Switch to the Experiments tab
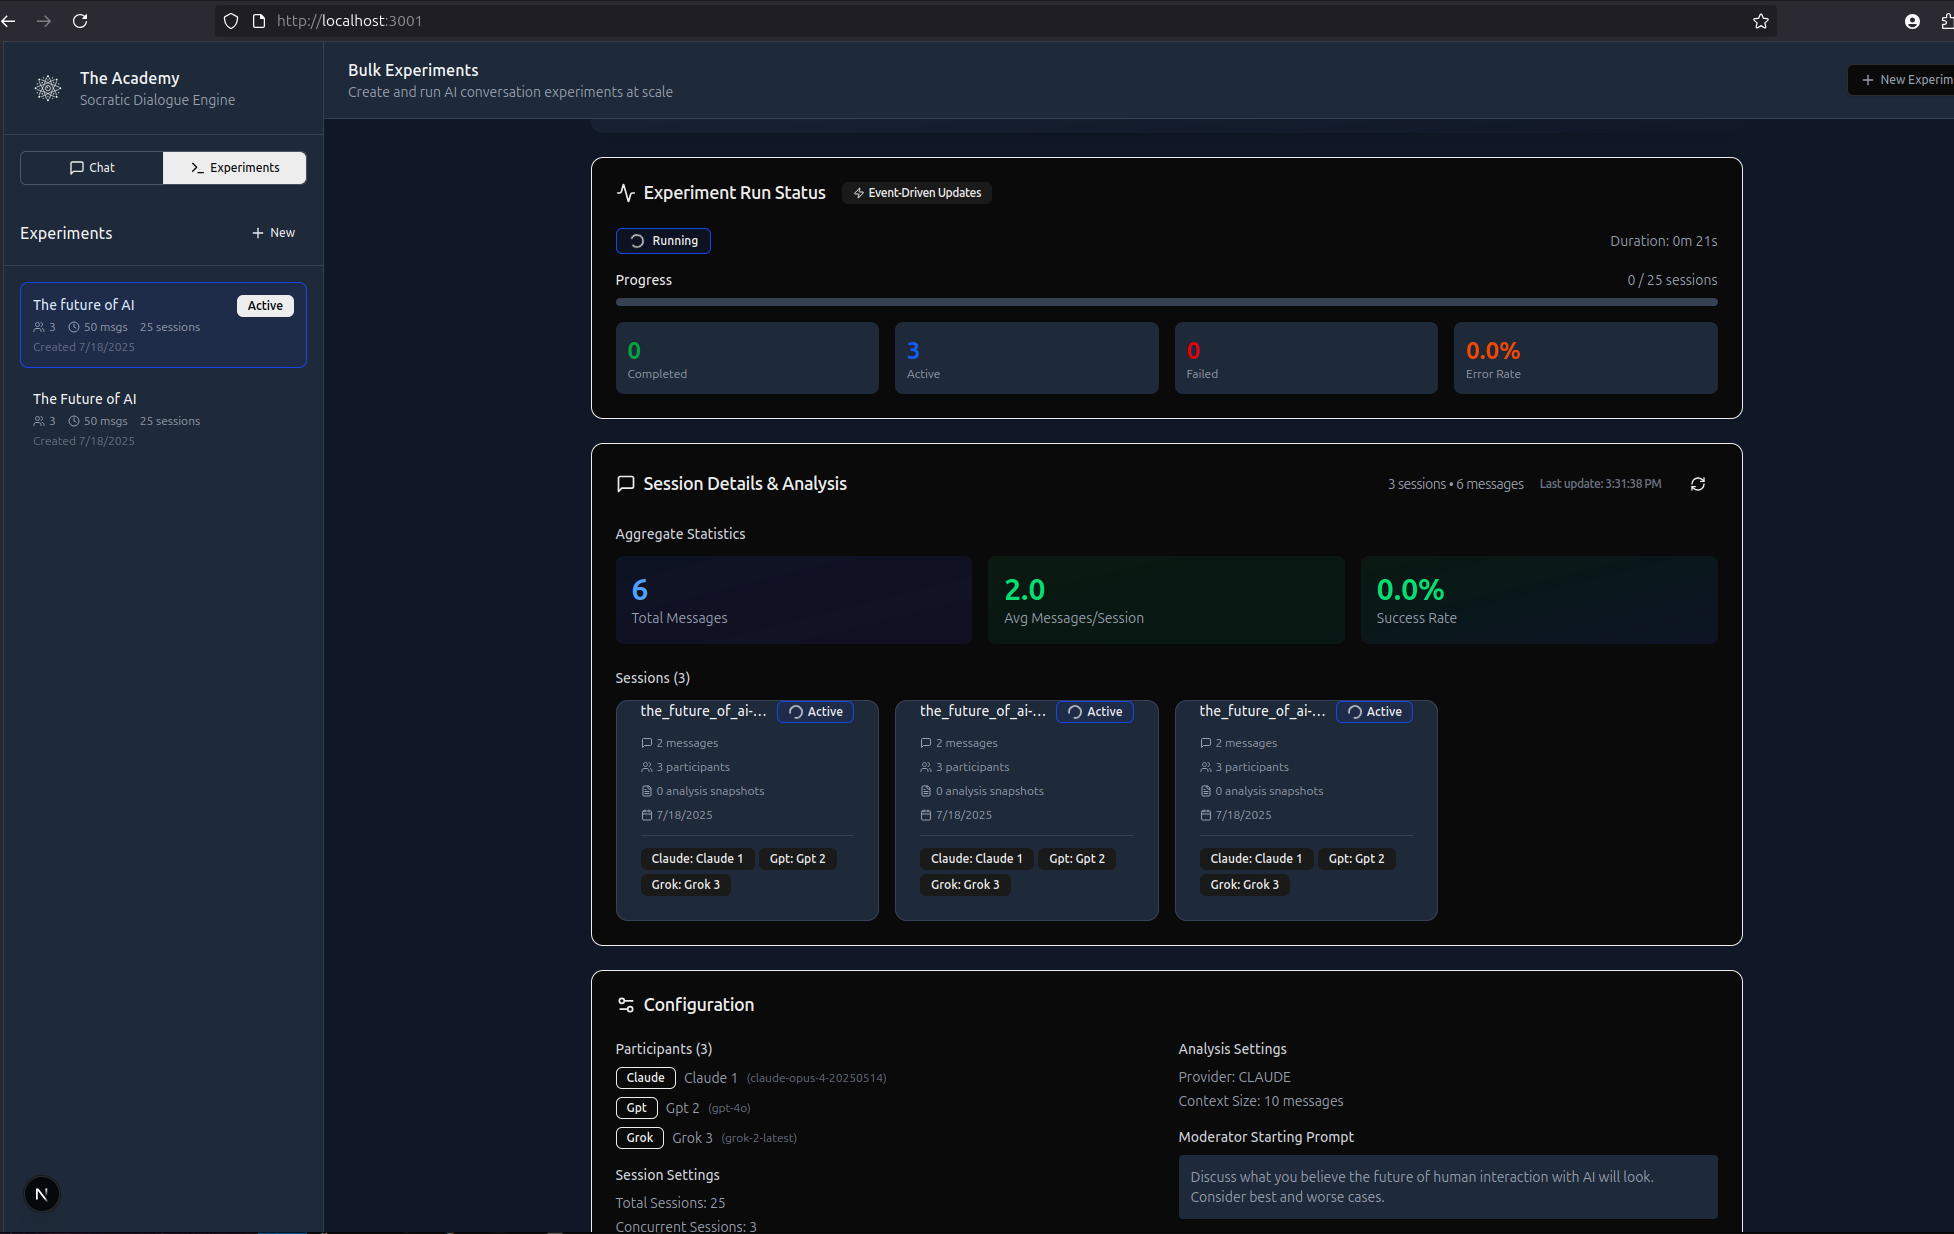This screenshot has height=1234, width=1954. tap(235, 168)
